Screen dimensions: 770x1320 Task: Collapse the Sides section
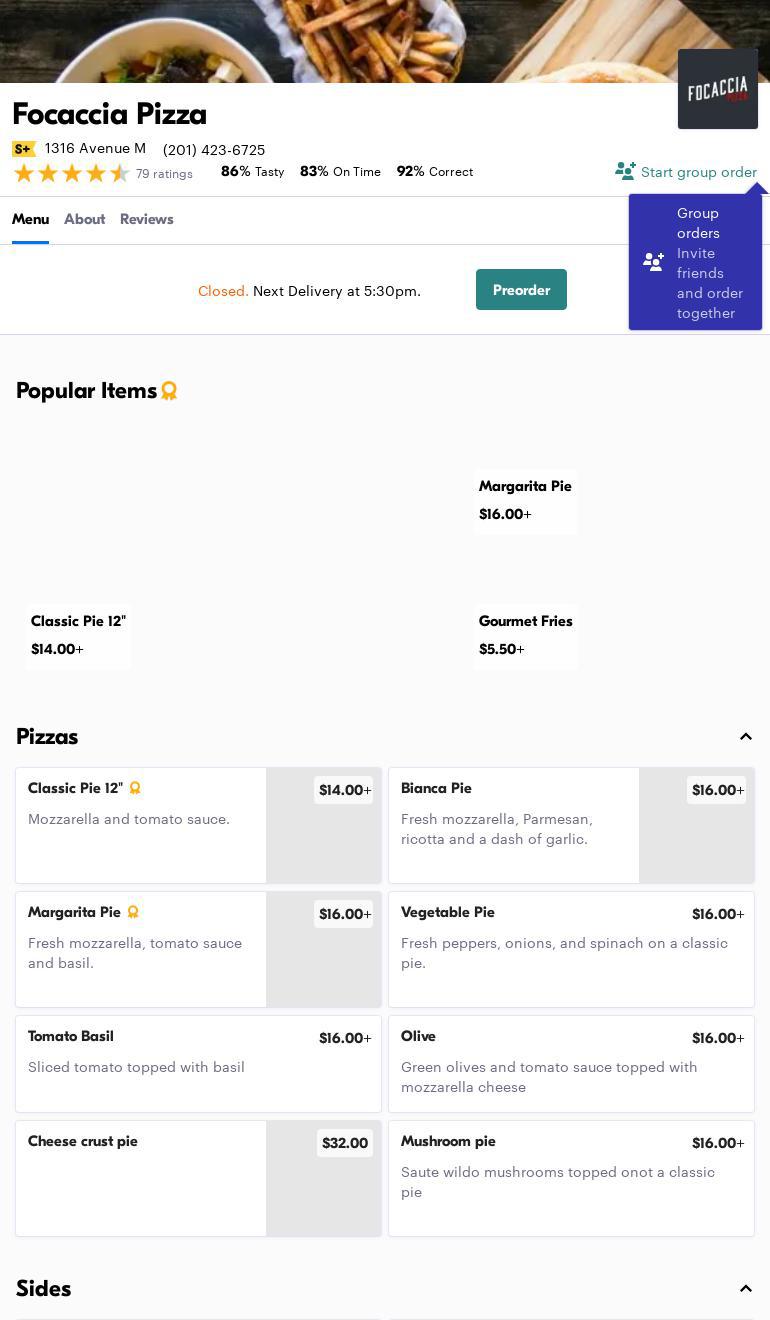coord(745,1288)
